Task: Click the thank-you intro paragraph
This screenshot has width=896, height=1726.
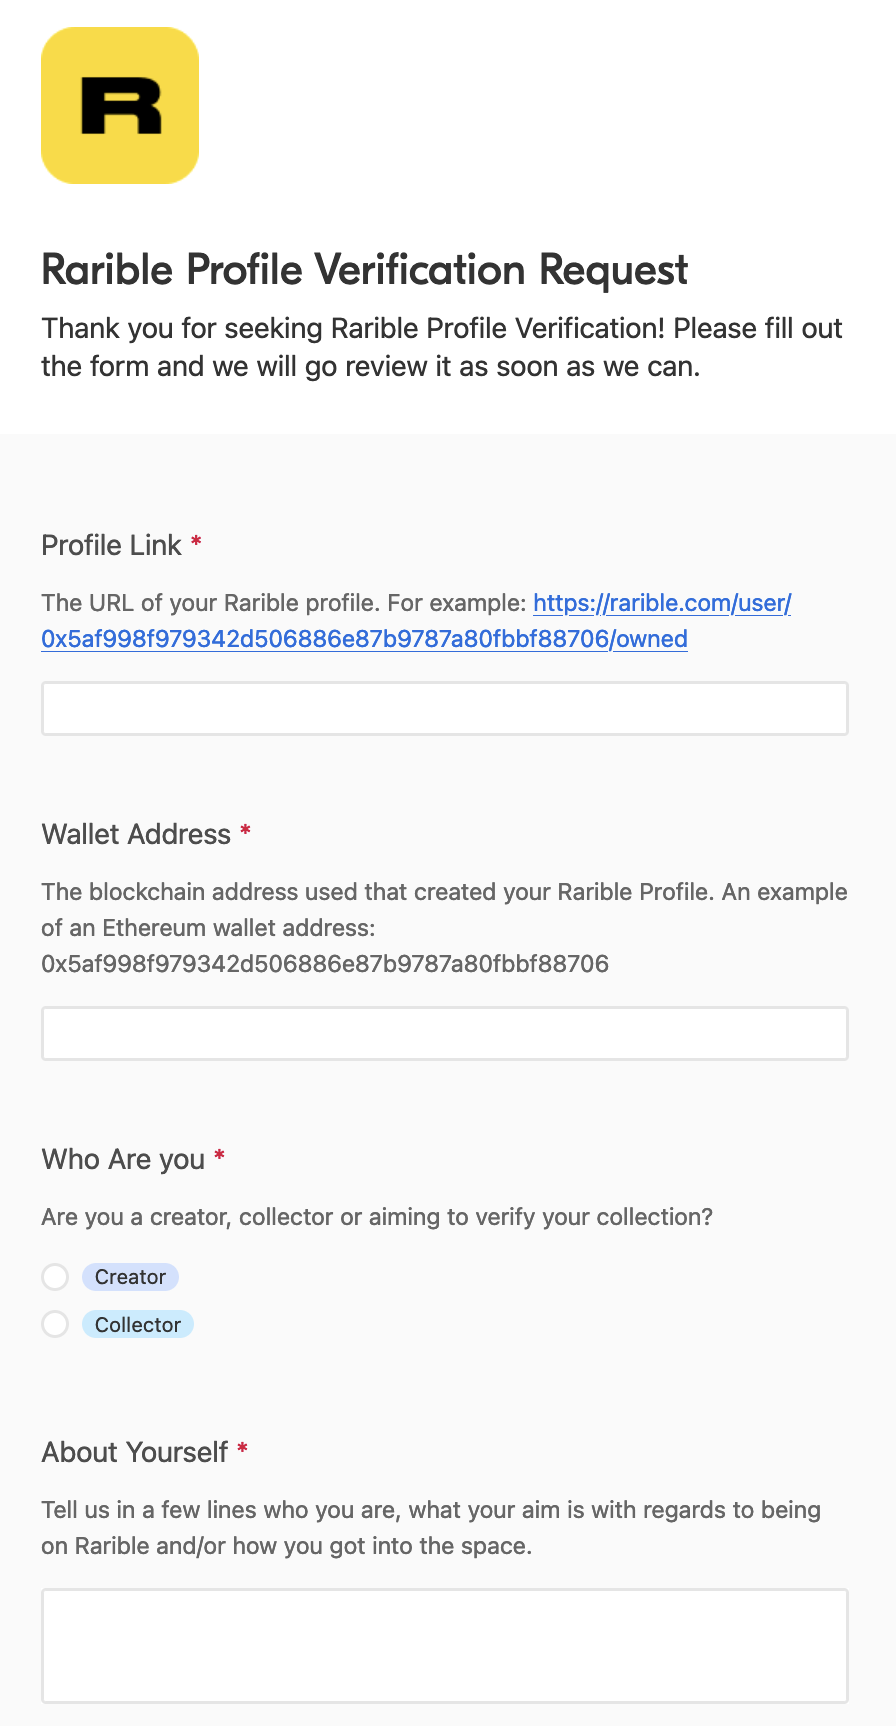Action: pos(441,347)
